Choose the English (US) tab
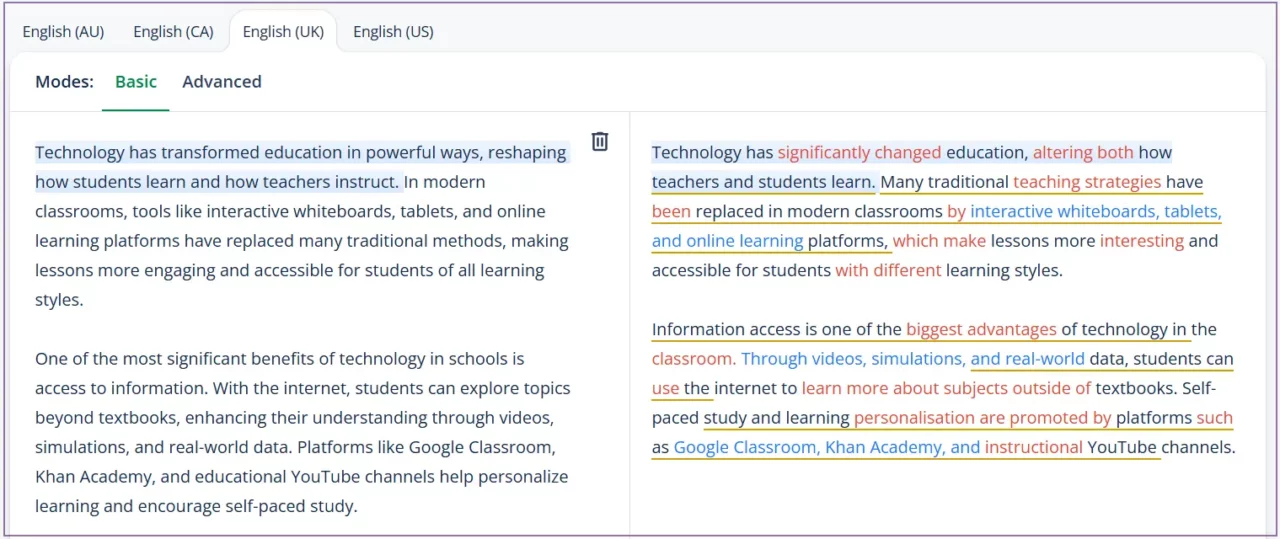 click(x=393, y=31)
